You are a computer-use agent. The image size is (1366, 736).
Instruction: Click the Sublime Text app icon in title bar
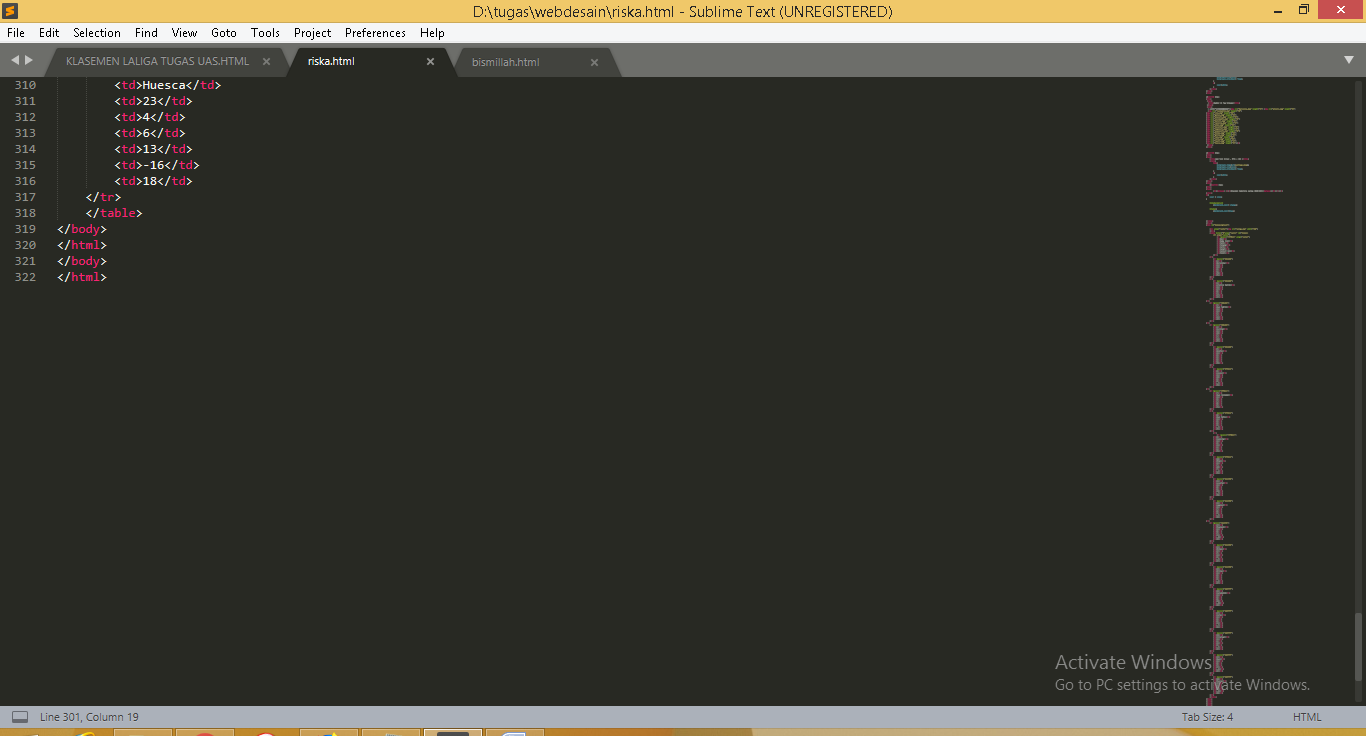click(x=11, y=11)
